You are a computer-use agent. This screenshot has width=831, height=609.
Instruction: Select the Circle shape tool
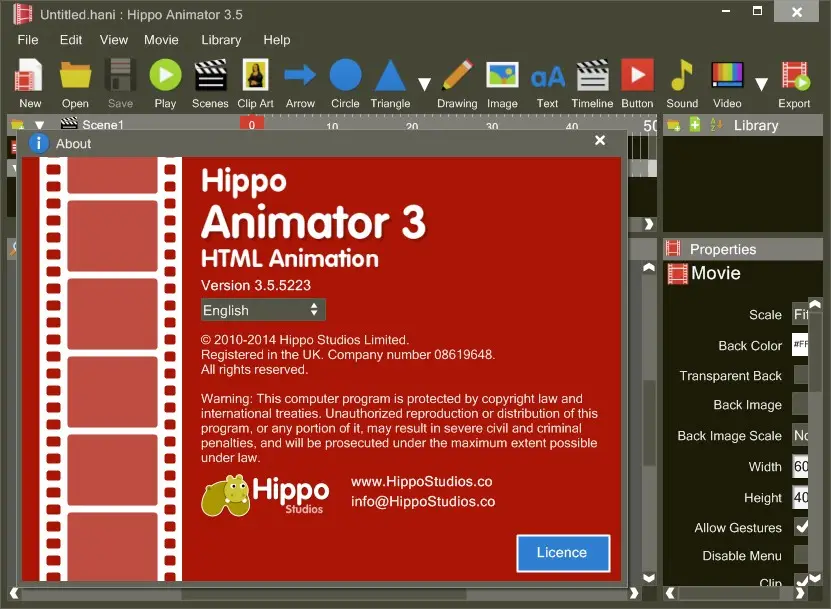click(346, 83)
